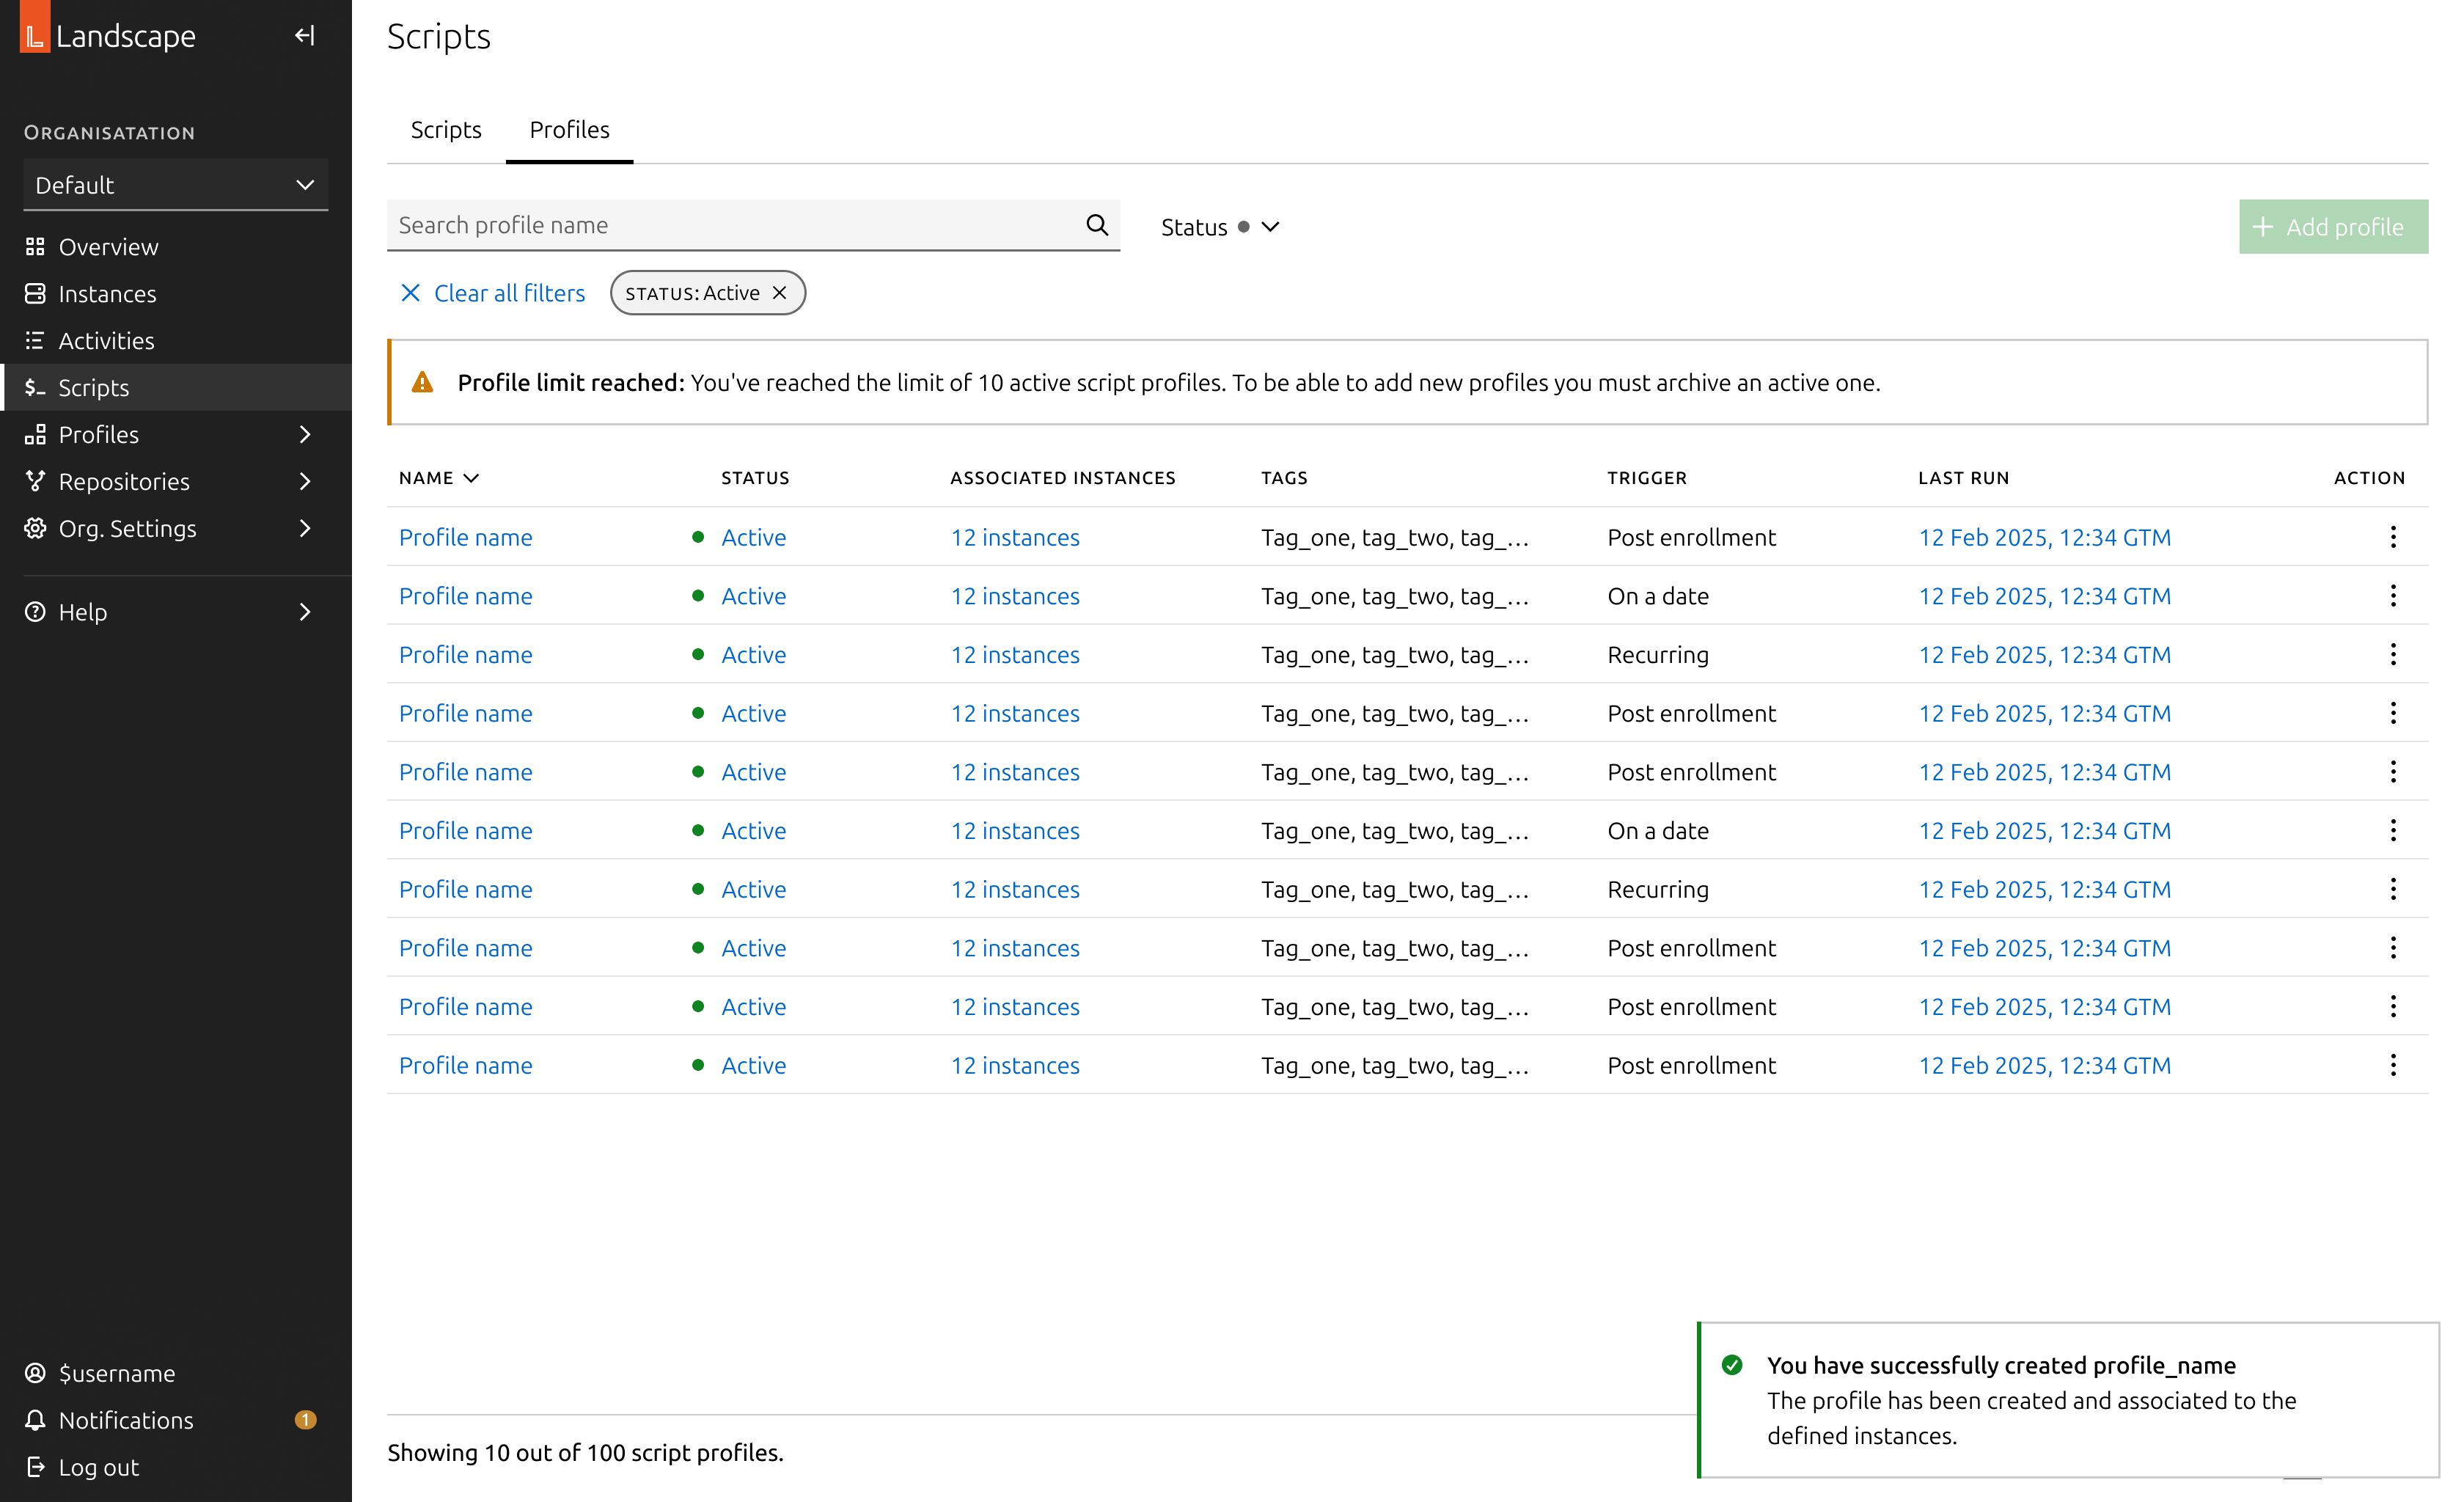2464x1502 pixels.
Task: Click 'On a date' trigger in second row
Action: (x=1658, y=596)
